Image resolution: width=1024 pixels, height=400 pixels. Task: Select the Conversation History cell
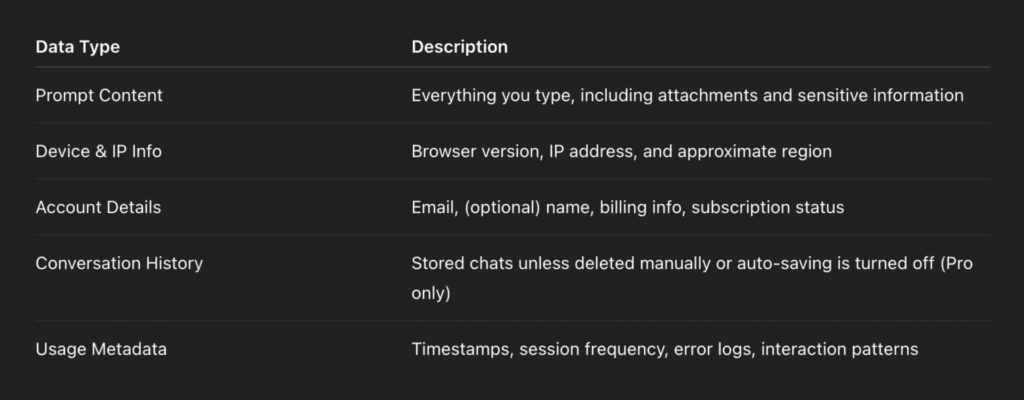coord(119,263)
